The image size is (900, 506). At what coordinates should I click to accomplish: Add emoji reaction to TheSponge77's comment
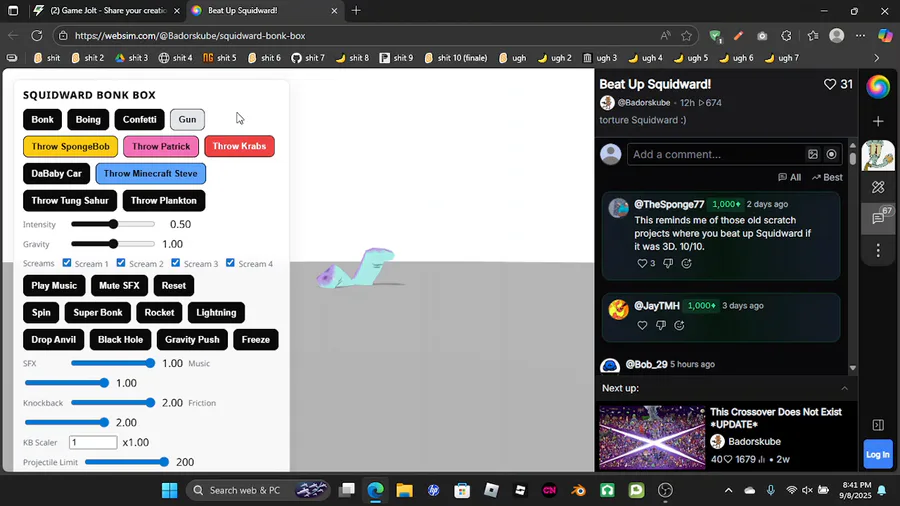tap(686, 263)
